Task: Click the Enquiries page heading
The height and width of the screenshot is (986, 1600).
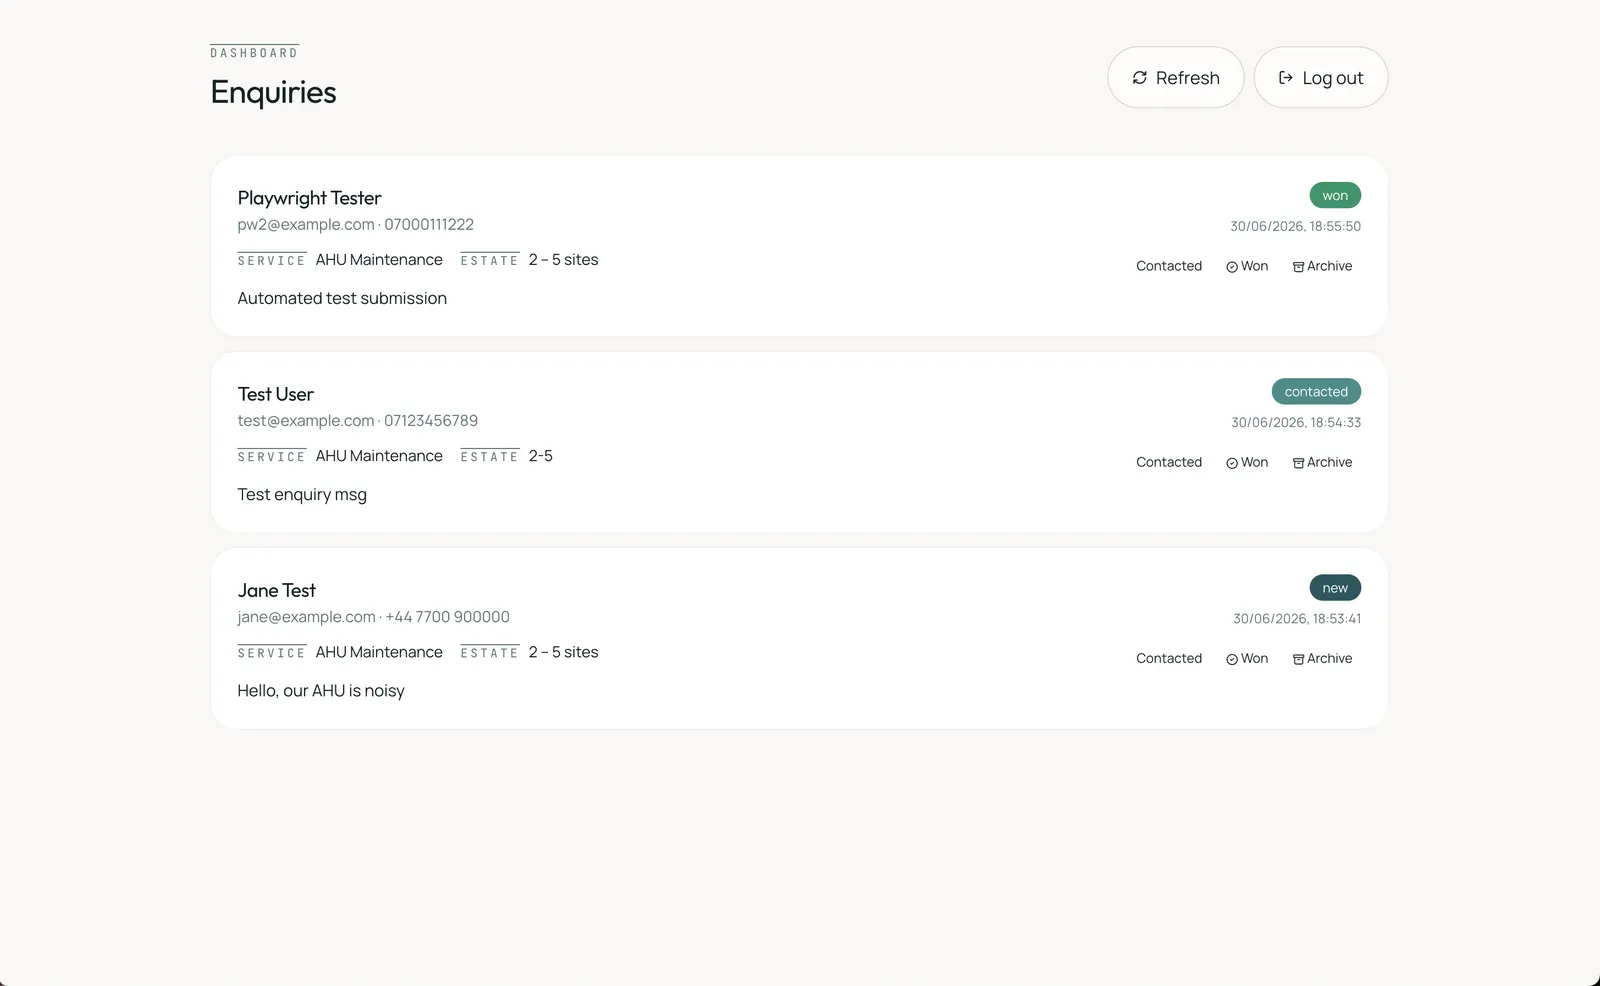Action: (273, 92)
